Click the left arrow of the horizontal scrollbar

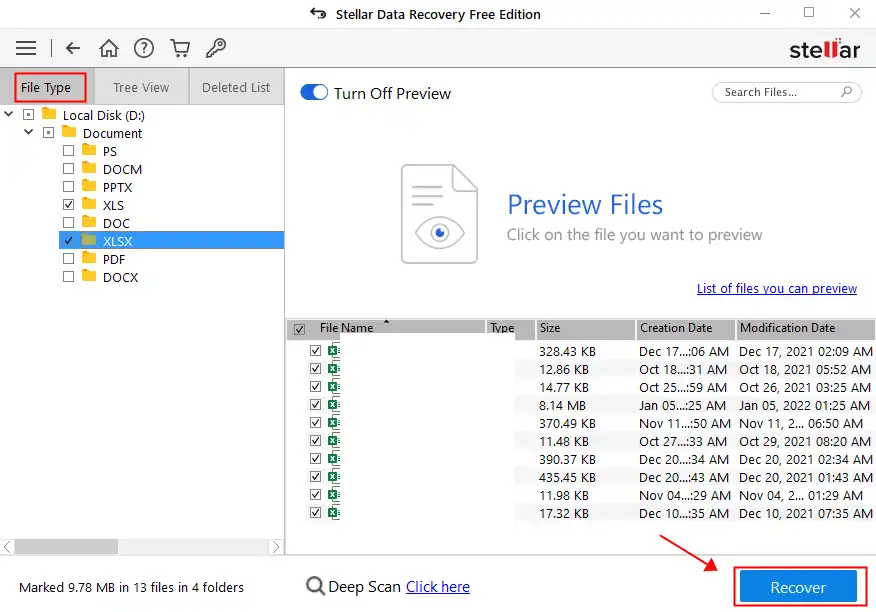[7, 546]
